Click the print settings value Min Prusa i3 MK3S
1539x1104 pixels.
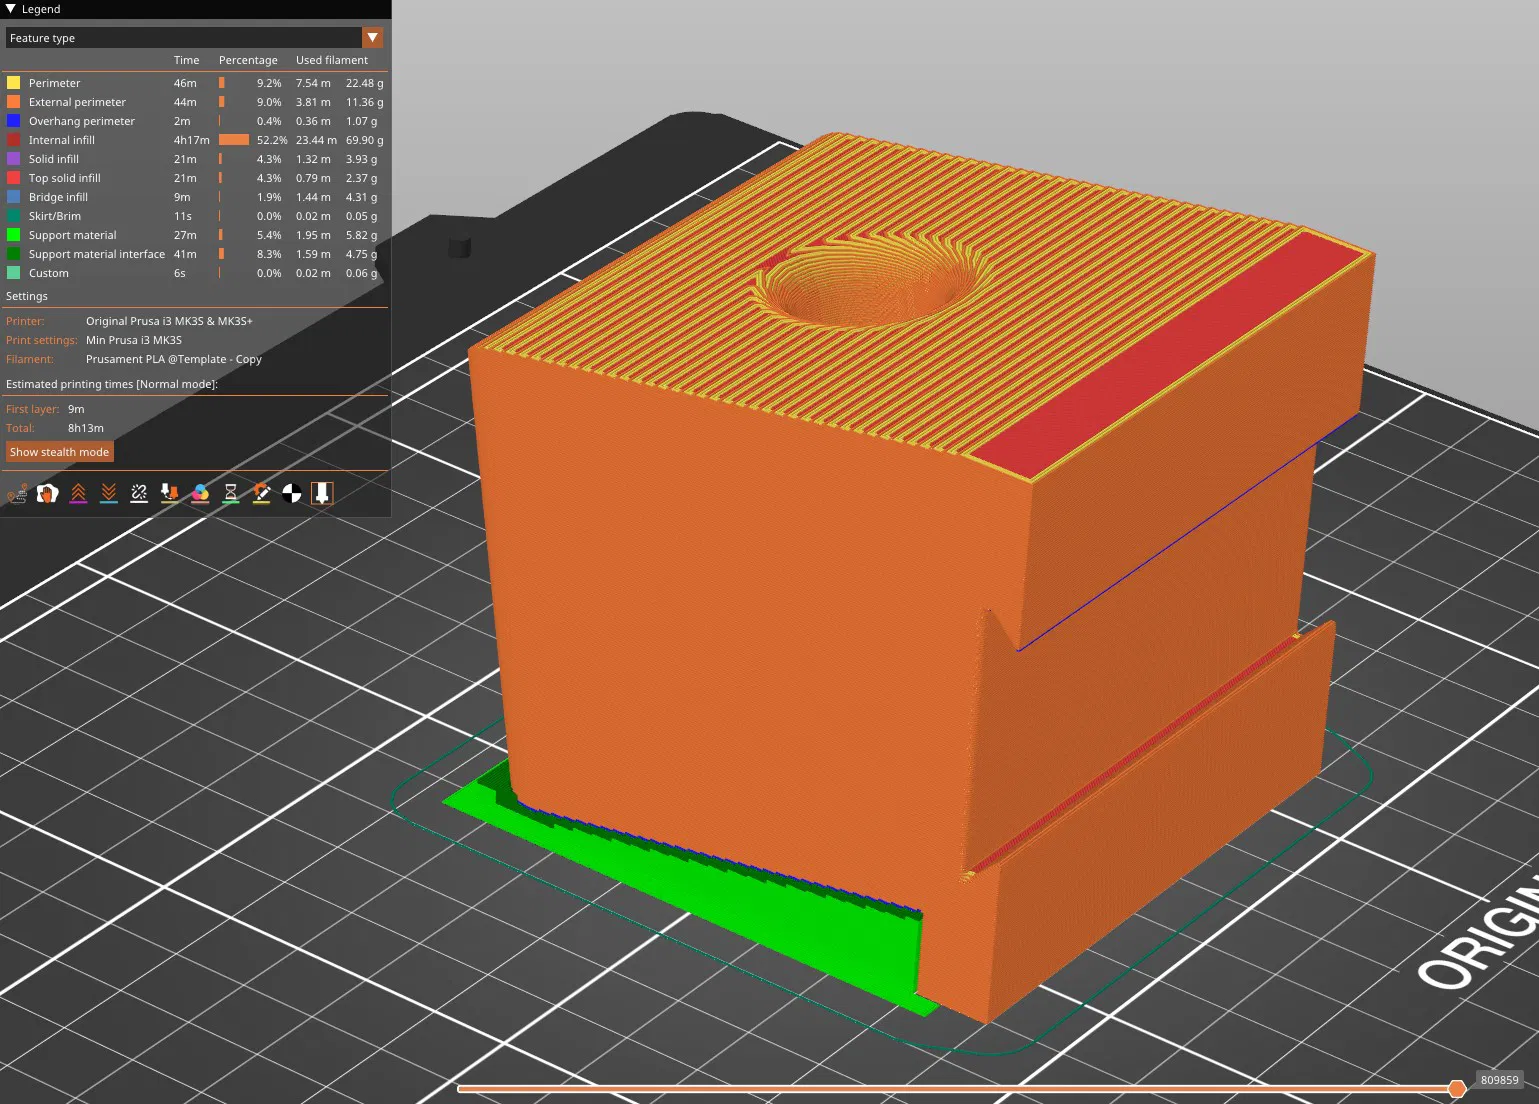(134, 340)
